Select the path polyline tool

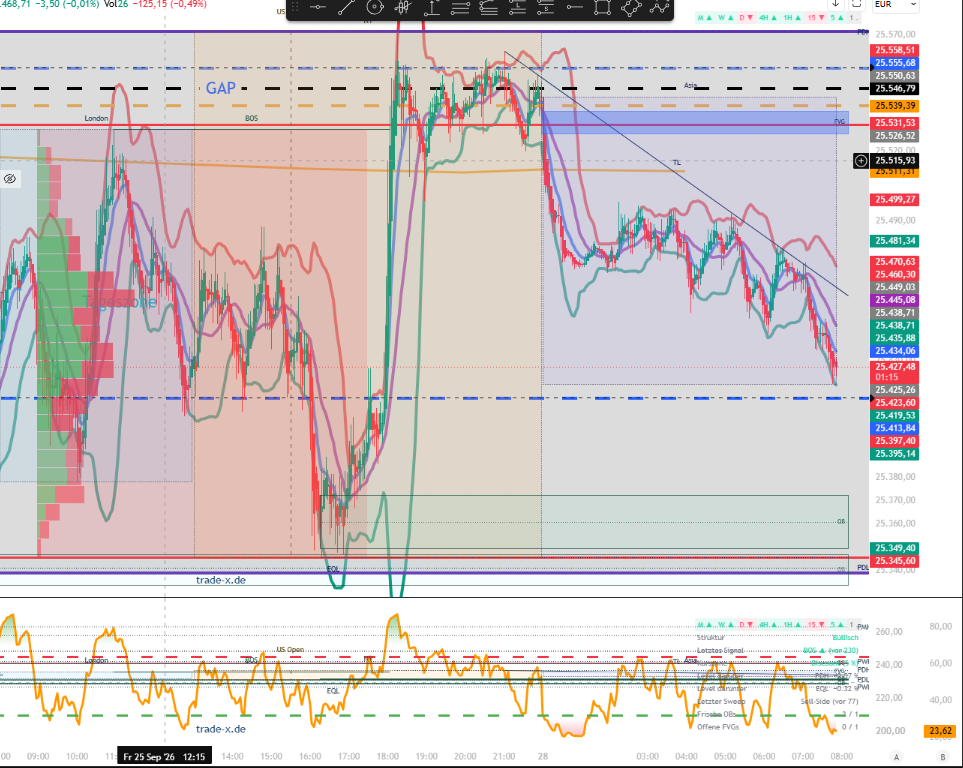click(x=660, y=7)
